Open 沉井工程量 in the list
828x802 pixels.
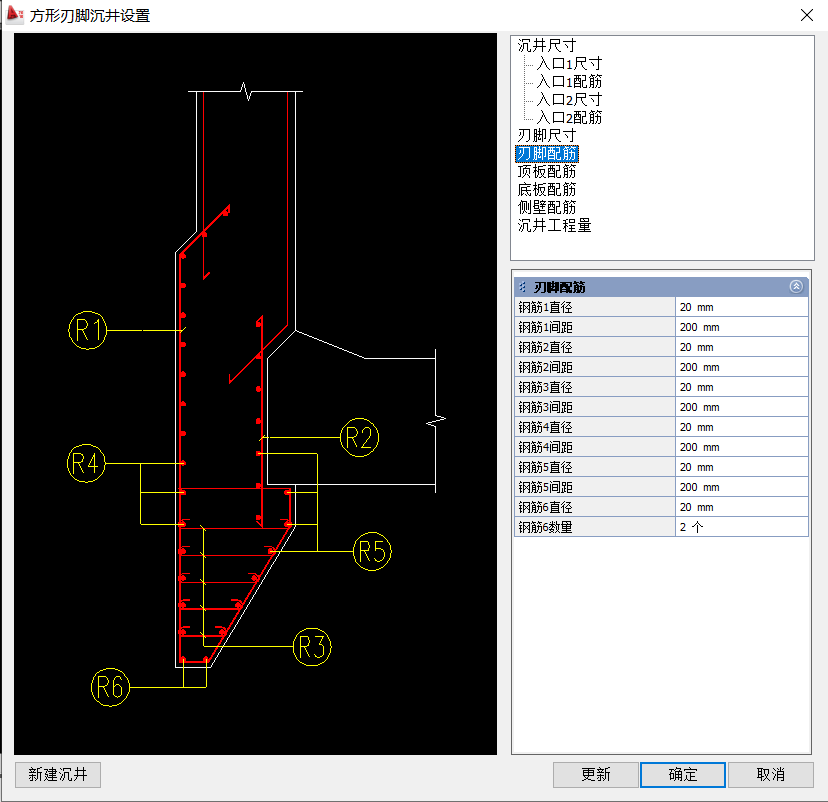pos(554,225)
